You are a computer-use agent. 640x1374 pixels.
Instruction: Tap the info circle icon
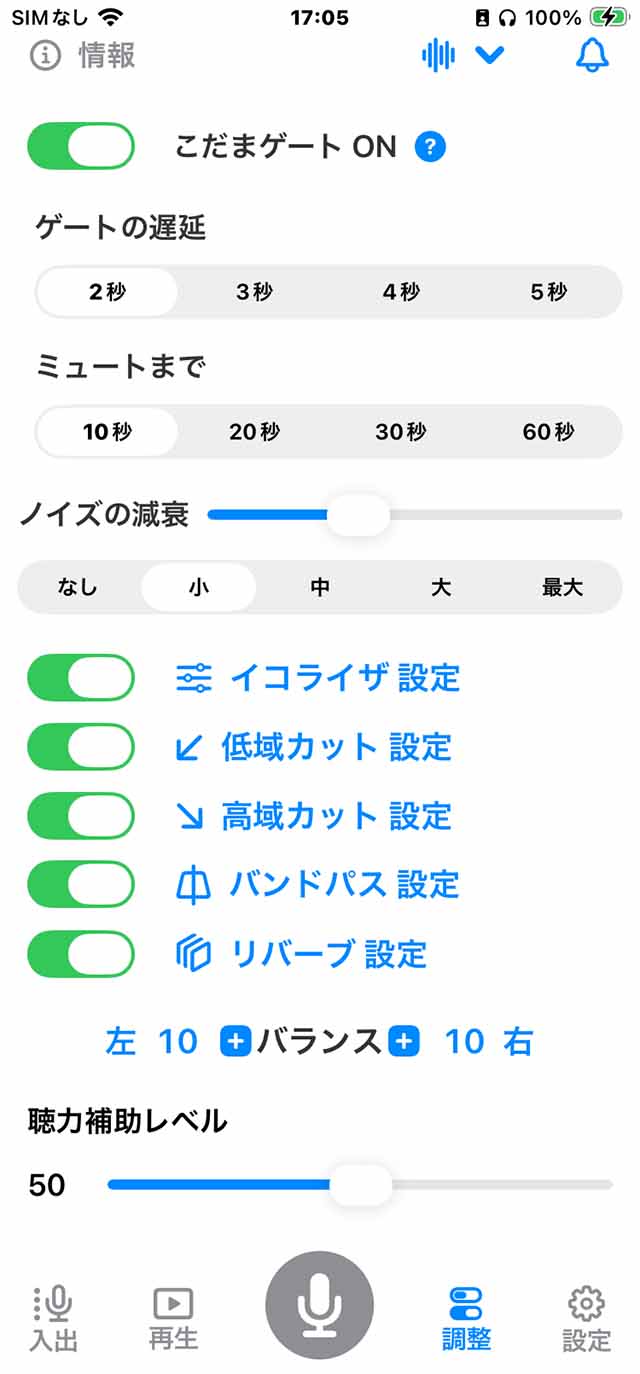point(45,55)
